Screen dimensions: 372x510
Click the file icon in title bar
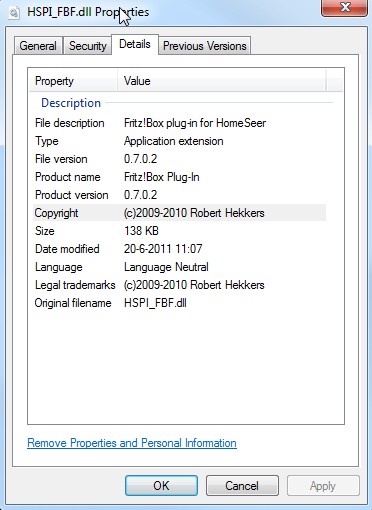tap(14, 13)
